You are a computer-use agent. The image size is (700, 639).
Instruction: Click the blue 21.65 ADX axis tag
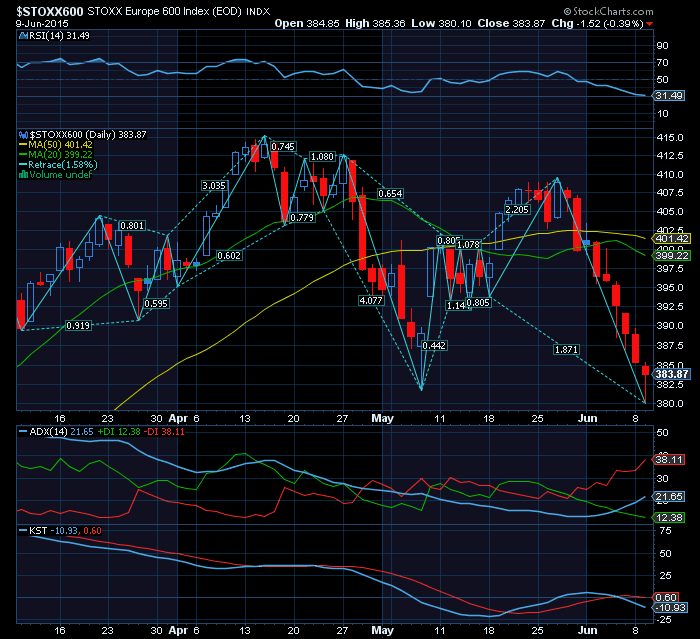[669, 497]
